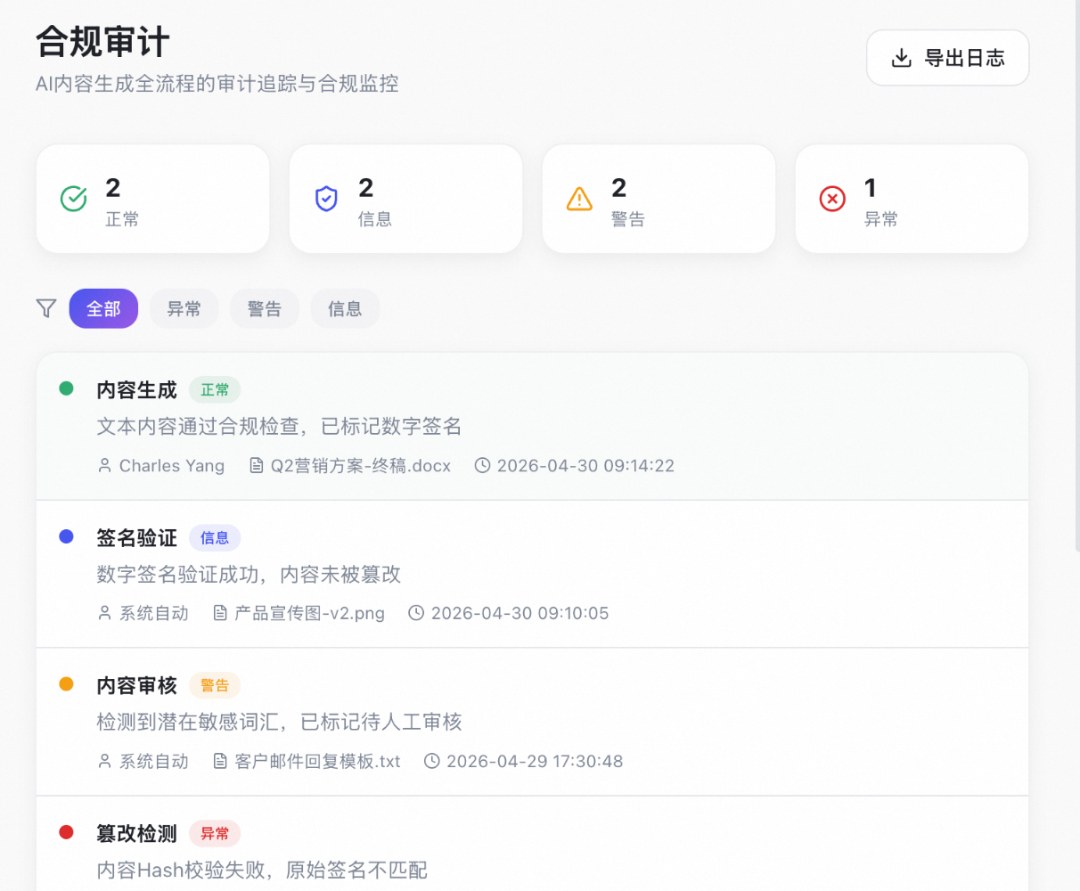Viewport: 1080px width, 891px height.
Task: Click the clock icon beside 2026-04-30 09:10:05
Action: (x=416, y=613)
